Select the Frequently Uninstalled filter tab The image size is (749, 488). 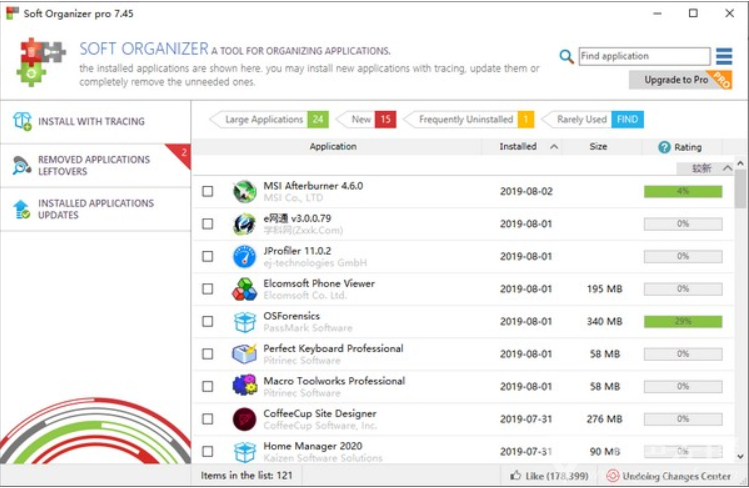(469, 119)
